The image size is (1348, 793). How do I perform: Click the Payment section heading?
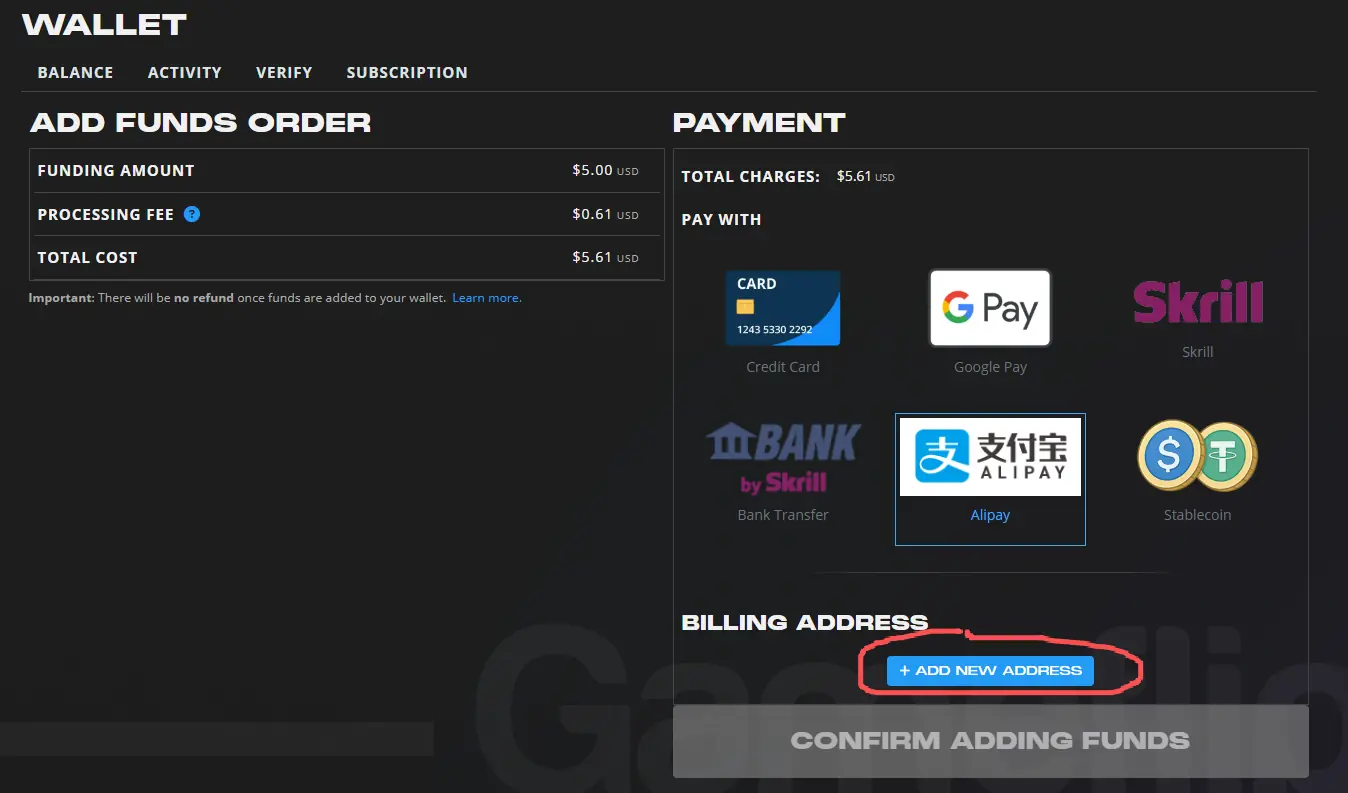[759, 122]
